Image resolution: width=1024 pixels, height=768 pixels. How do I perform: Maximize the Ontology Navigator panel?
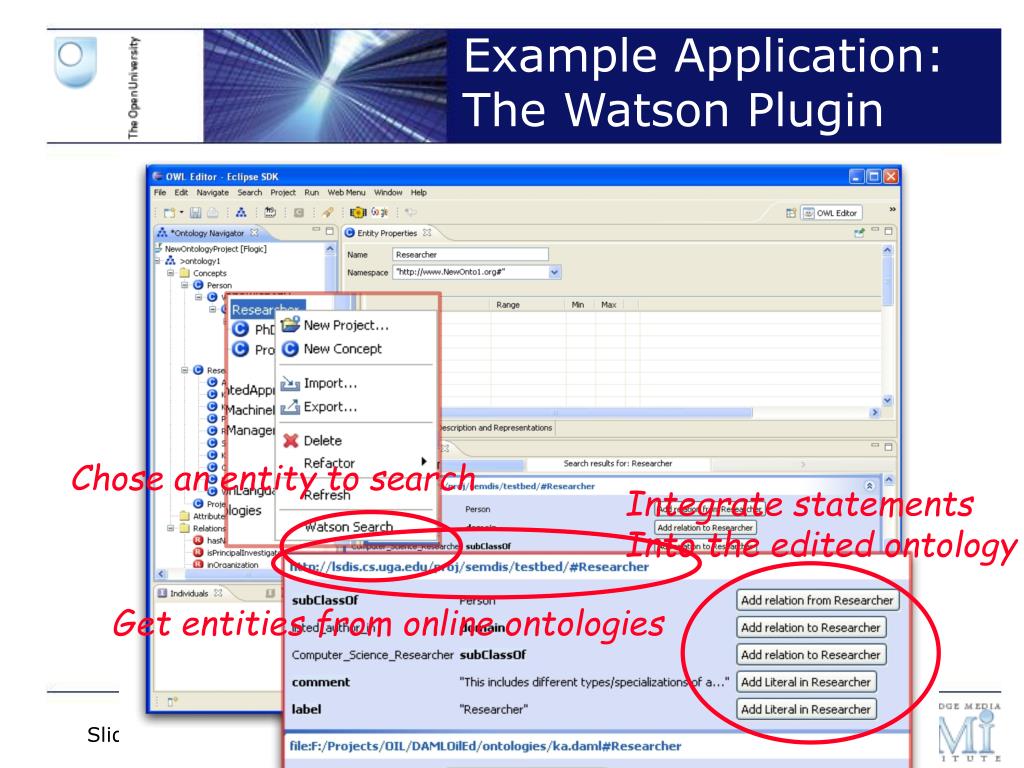pyautogui.click(x=330, y=231)
